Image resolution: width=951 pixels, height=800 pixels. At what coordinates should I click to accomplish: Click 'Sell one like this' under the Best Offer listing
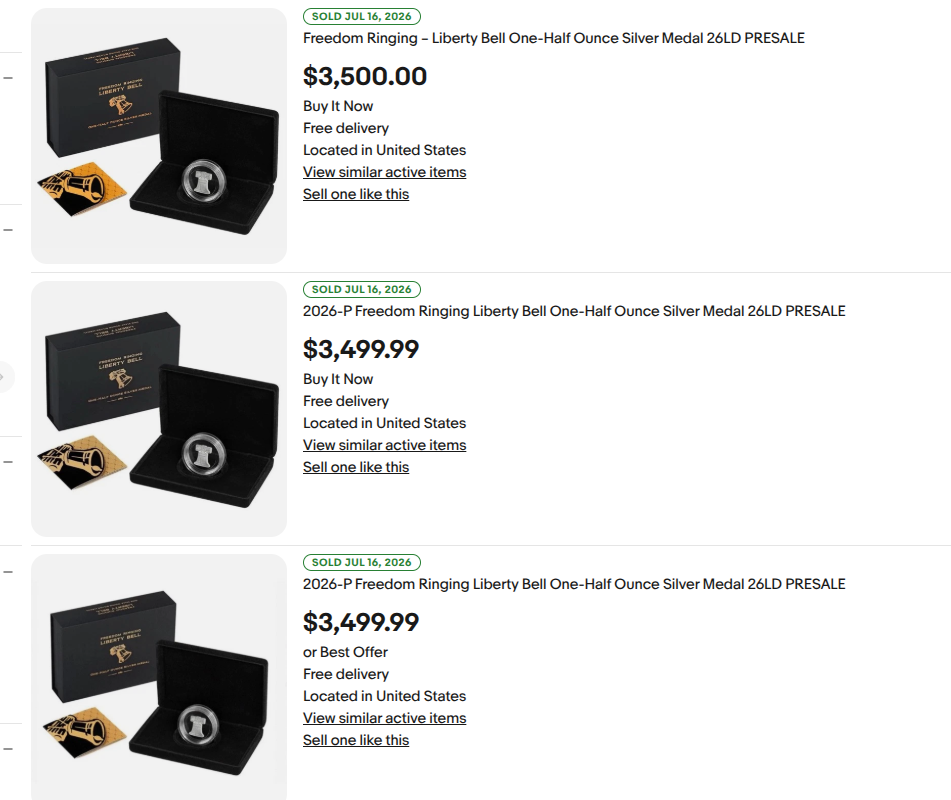(x=356, y=740)
